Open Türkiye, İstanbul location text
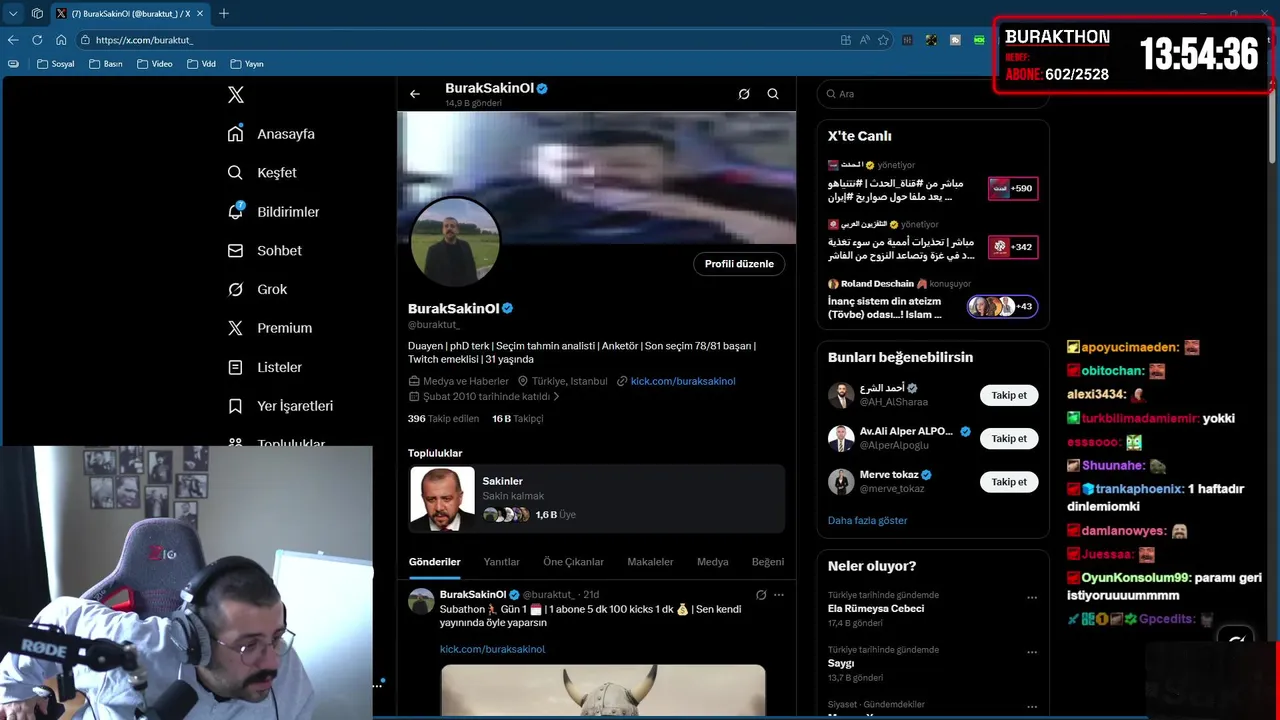The width and height of the screenshot is (1280, 720). coord(570,381)
